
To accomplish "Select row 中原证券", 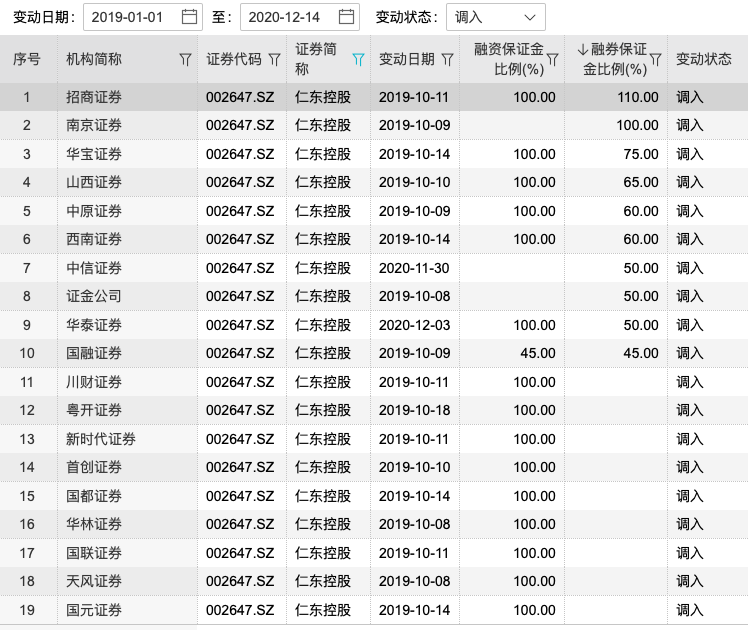I will tap(374, 211).
